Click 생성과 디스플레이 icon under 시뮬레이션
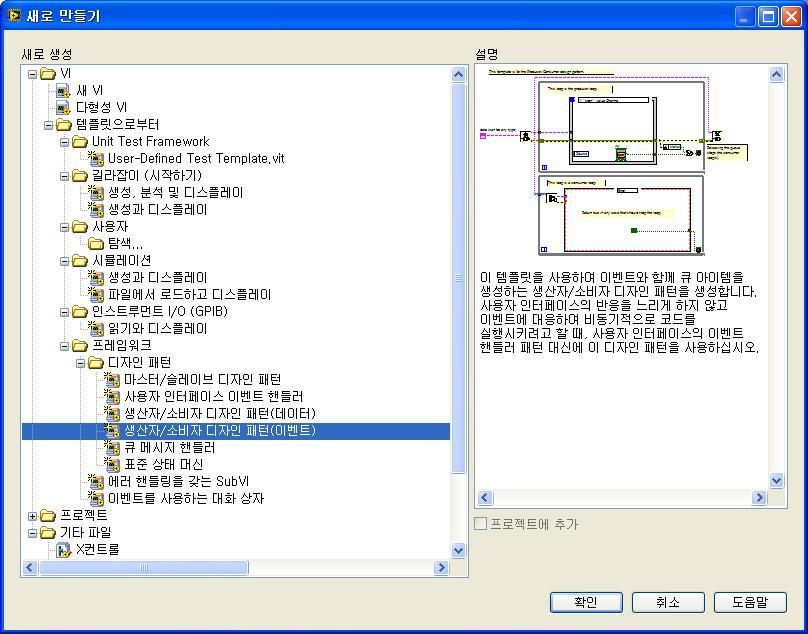 95,278
